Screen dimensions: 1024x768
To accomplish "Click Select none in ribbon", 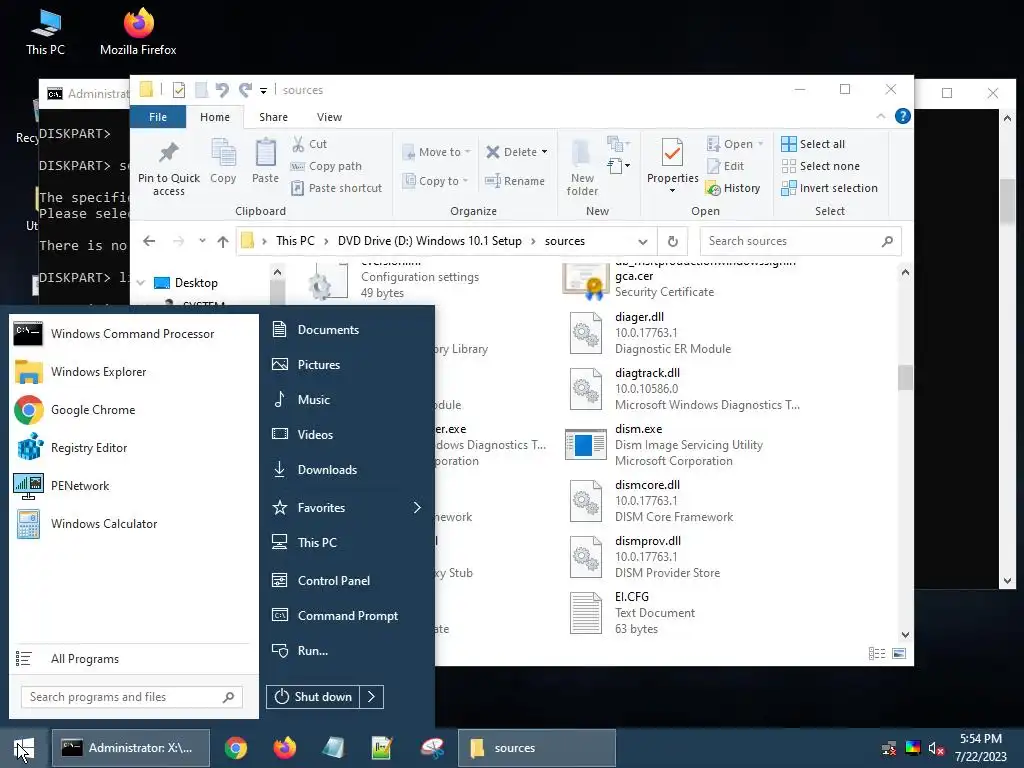I will click(x=821, y=166).
